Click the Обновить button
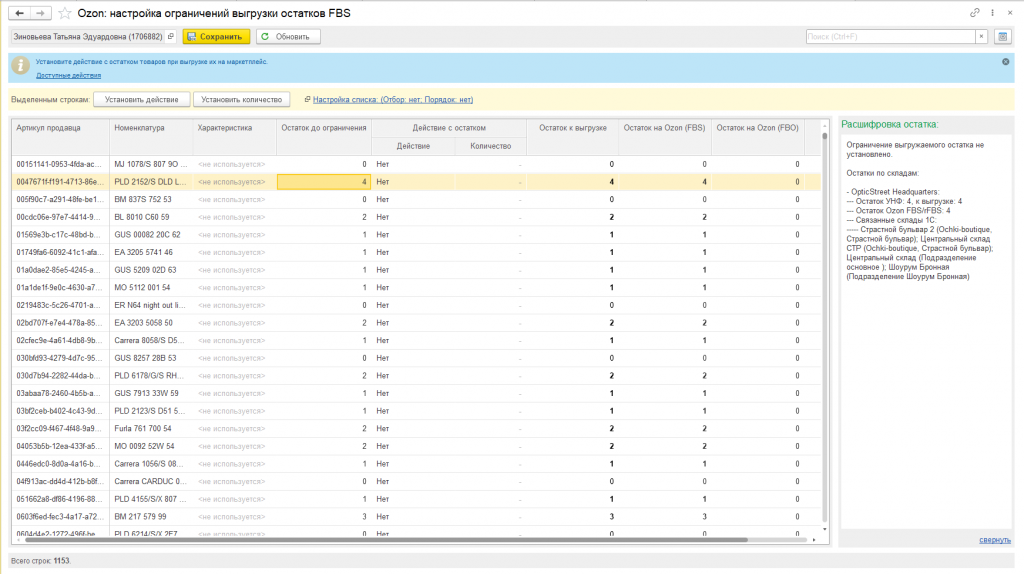Screen dimensions: 1024x574 click(x=288, y=37)
